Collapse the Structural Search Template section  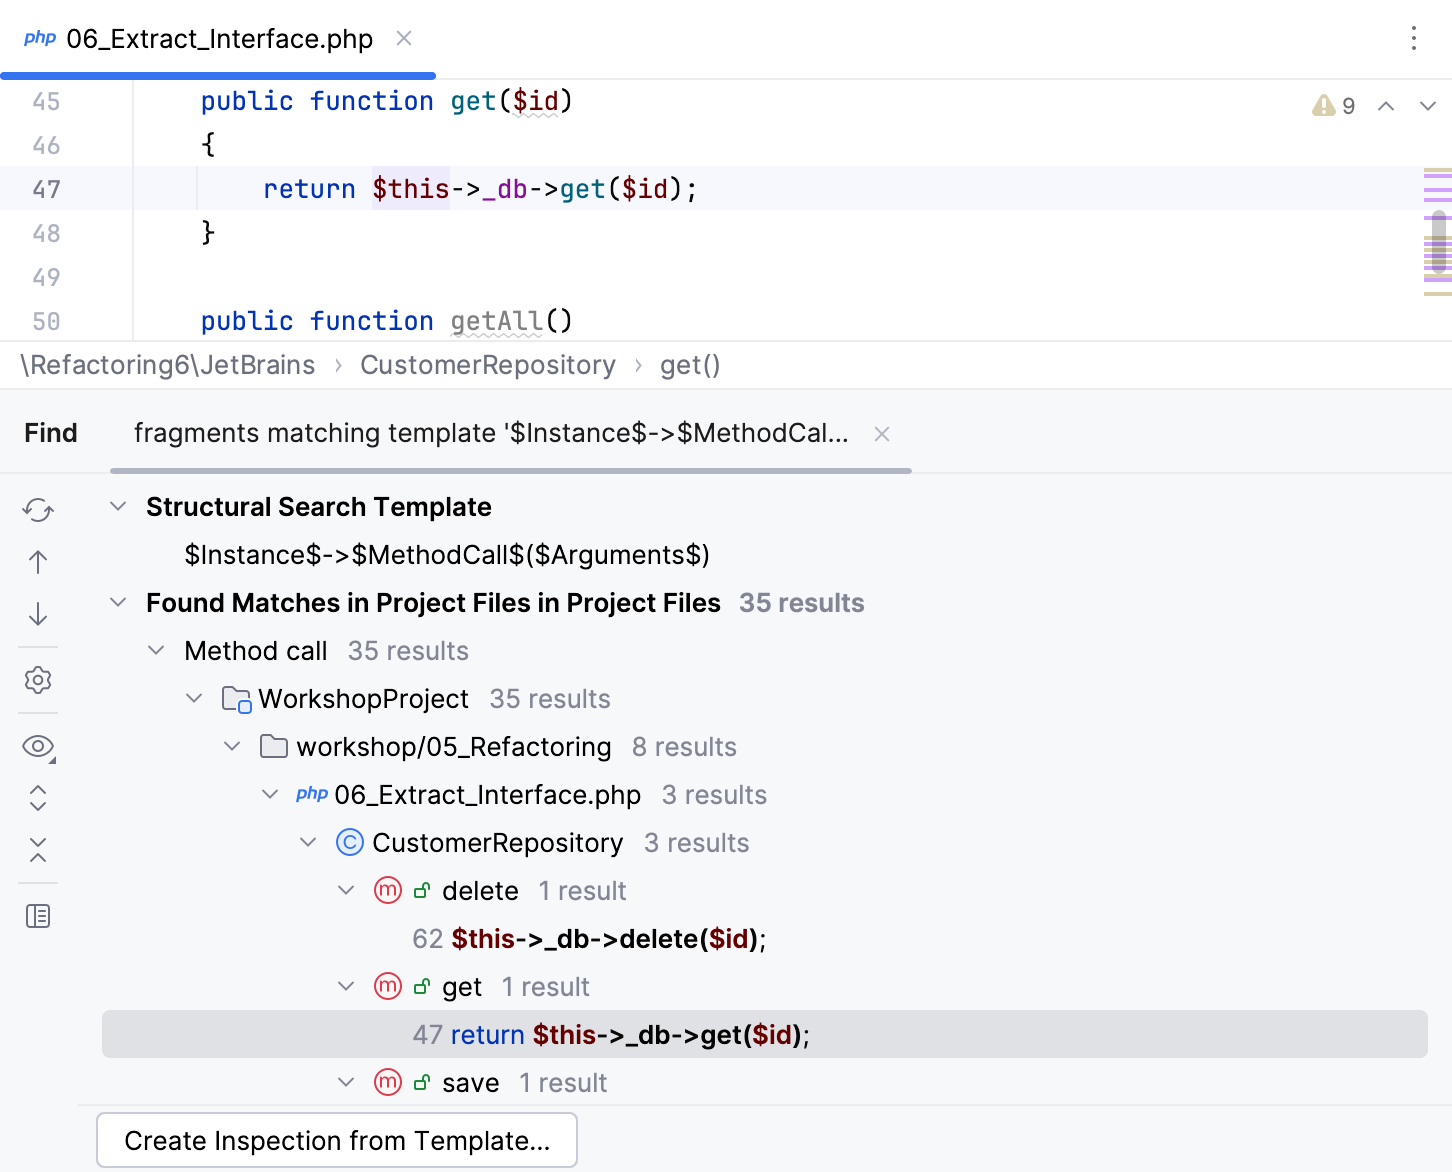click(x=117, y=506)
